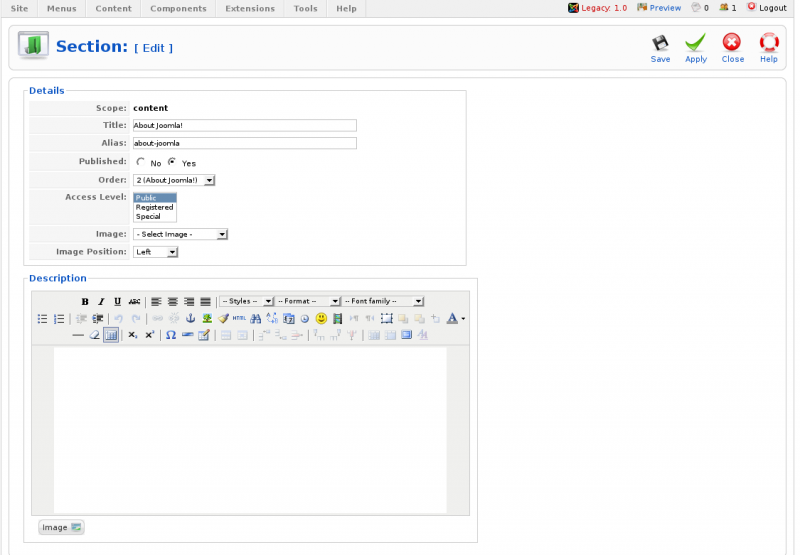
Task: Open the Font family dropdown
Action: 384,301
